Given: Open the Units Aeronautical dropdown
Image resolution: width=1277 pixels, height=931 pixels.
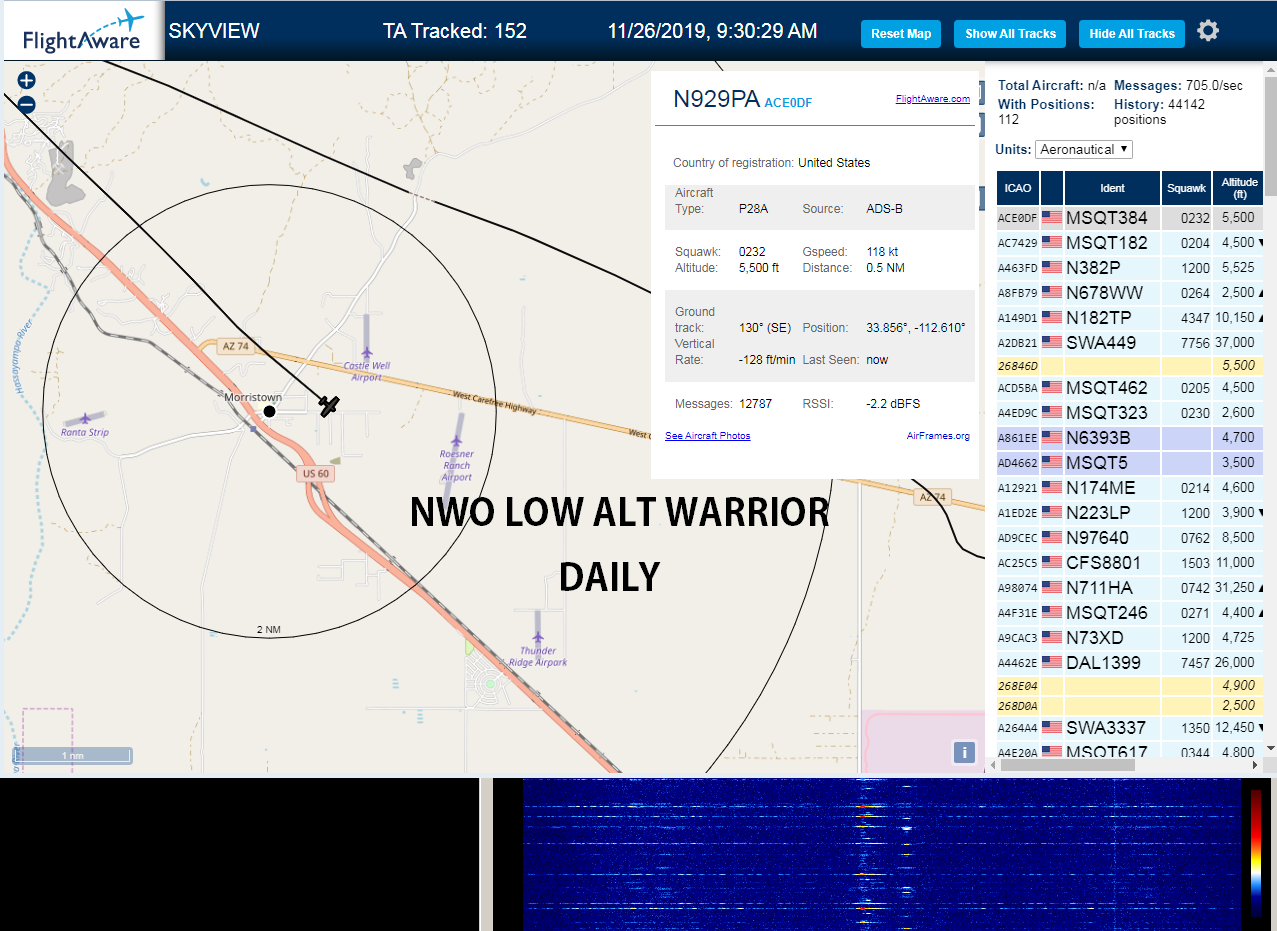Looking at the screenshot, I should tap(1084, 149).
